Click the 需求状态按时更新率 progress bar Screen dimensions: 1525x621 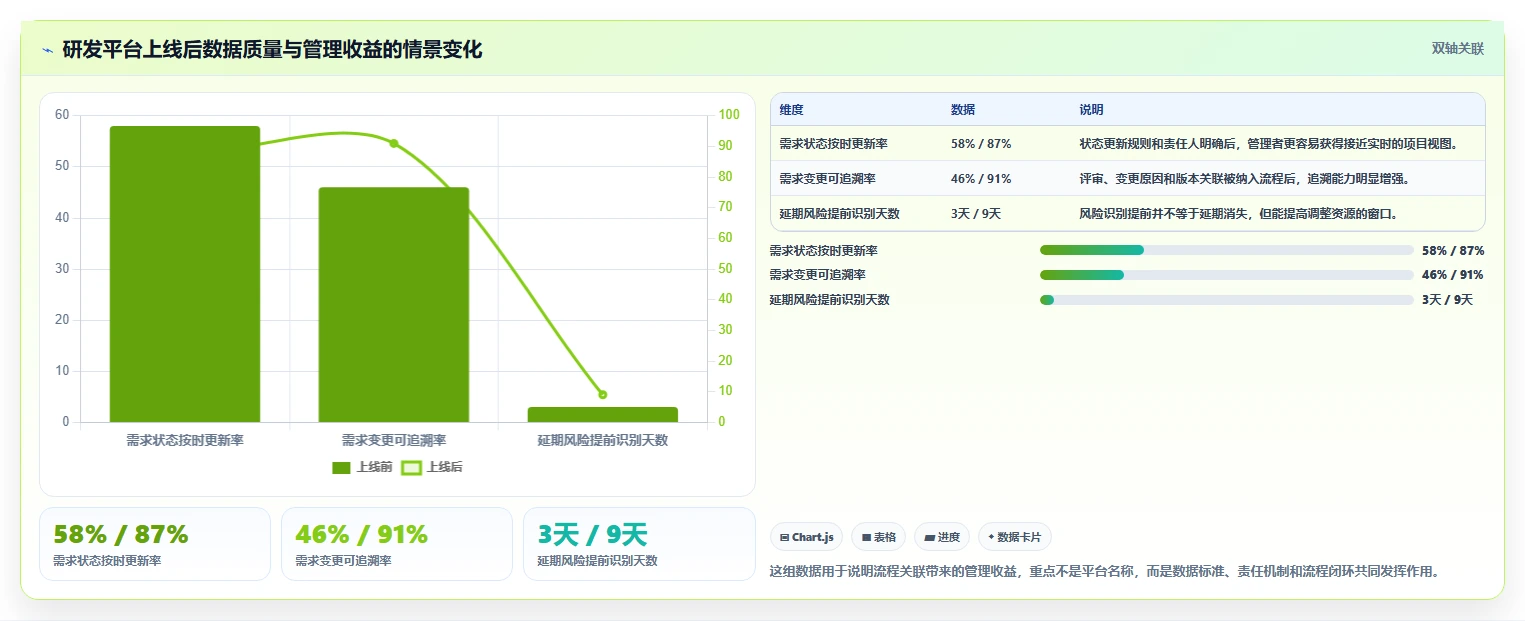click(x=1227, y=250)
